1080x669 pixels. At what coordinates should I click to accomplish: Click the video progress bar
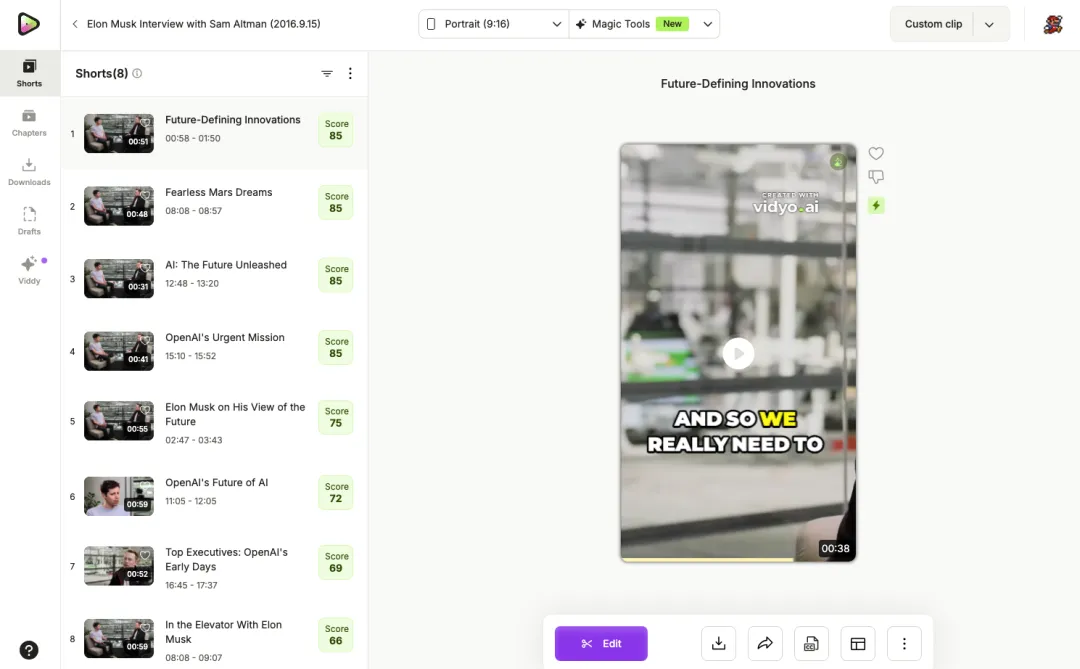[x=738, y=559]
